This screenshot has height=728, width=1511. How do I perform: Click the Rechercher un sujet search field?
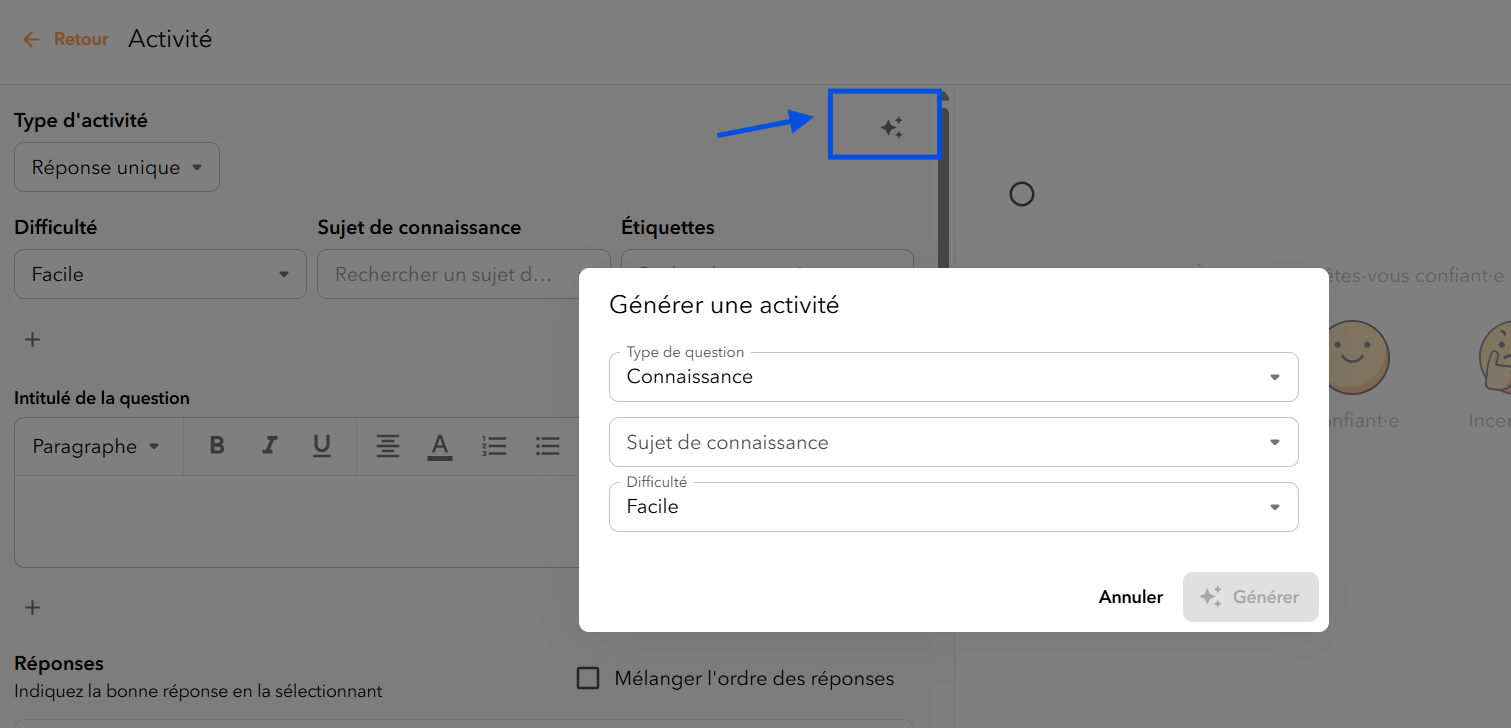[x=463, y=274]
